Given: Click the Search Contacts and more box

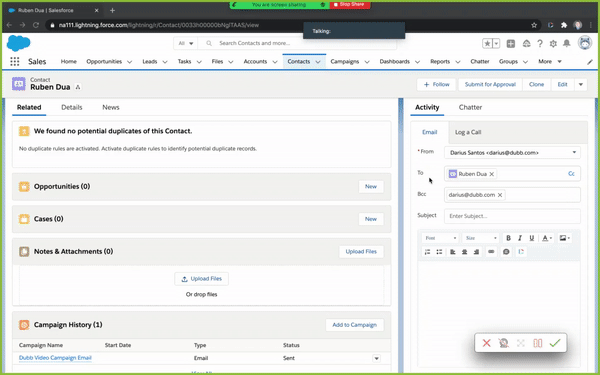Looking at the screenshot, I should (297, 43).
